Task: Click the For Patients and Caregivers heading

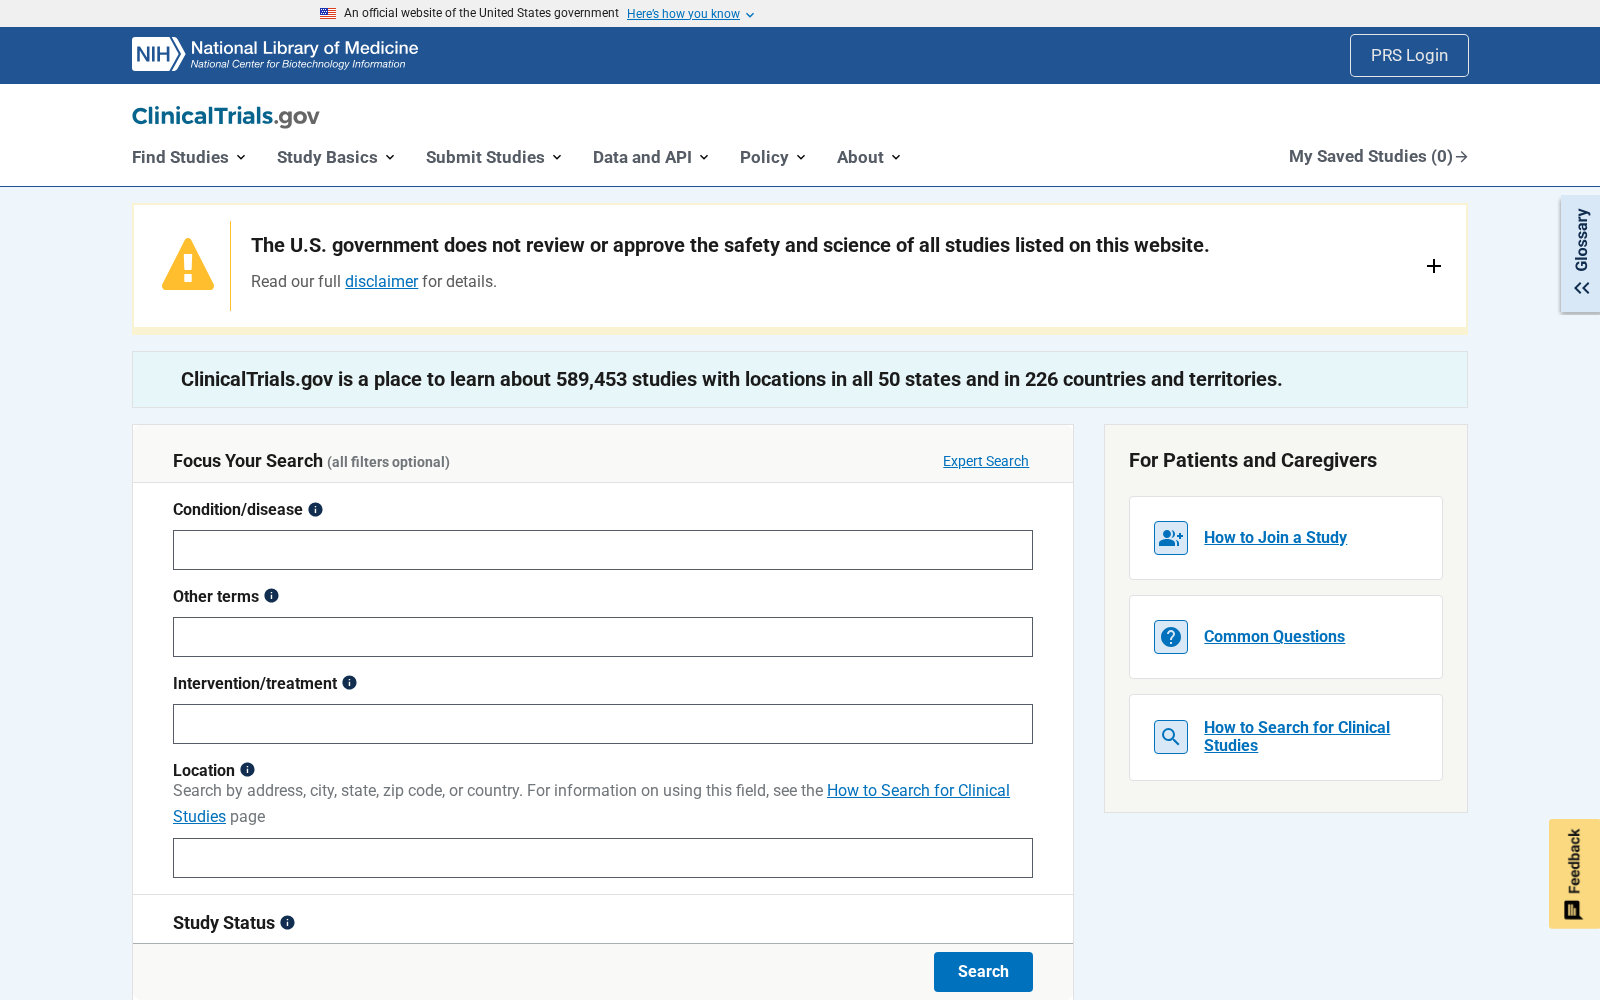Action: point(1253,460)
